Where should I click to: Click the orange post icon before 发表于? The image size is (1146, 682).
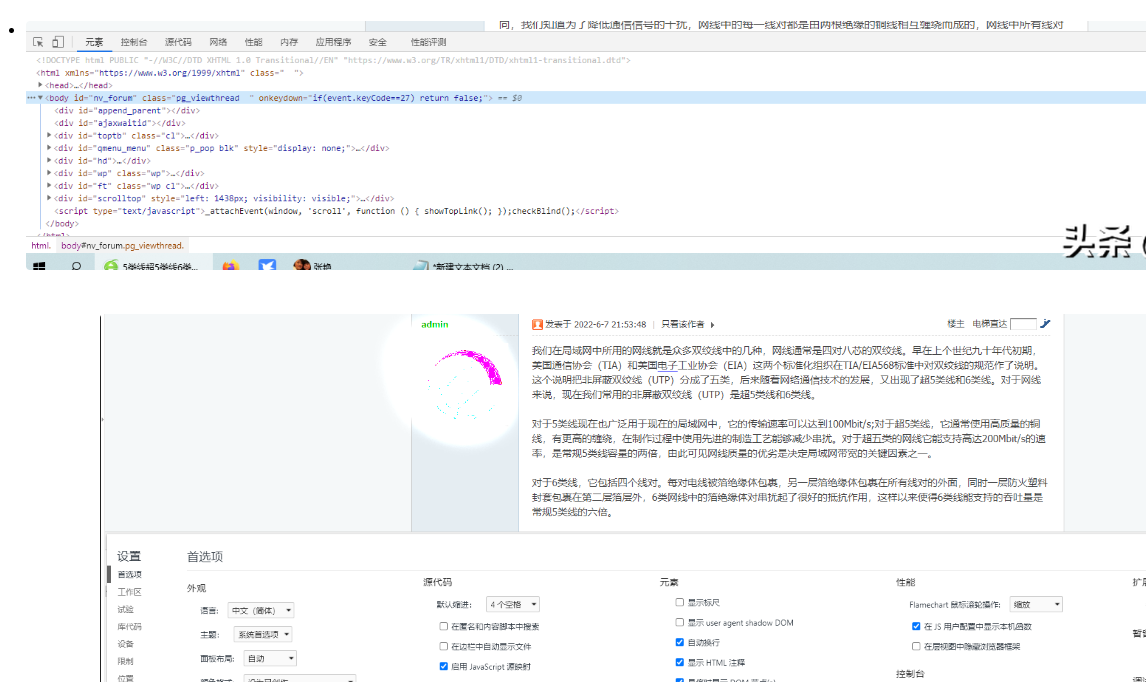537,325
